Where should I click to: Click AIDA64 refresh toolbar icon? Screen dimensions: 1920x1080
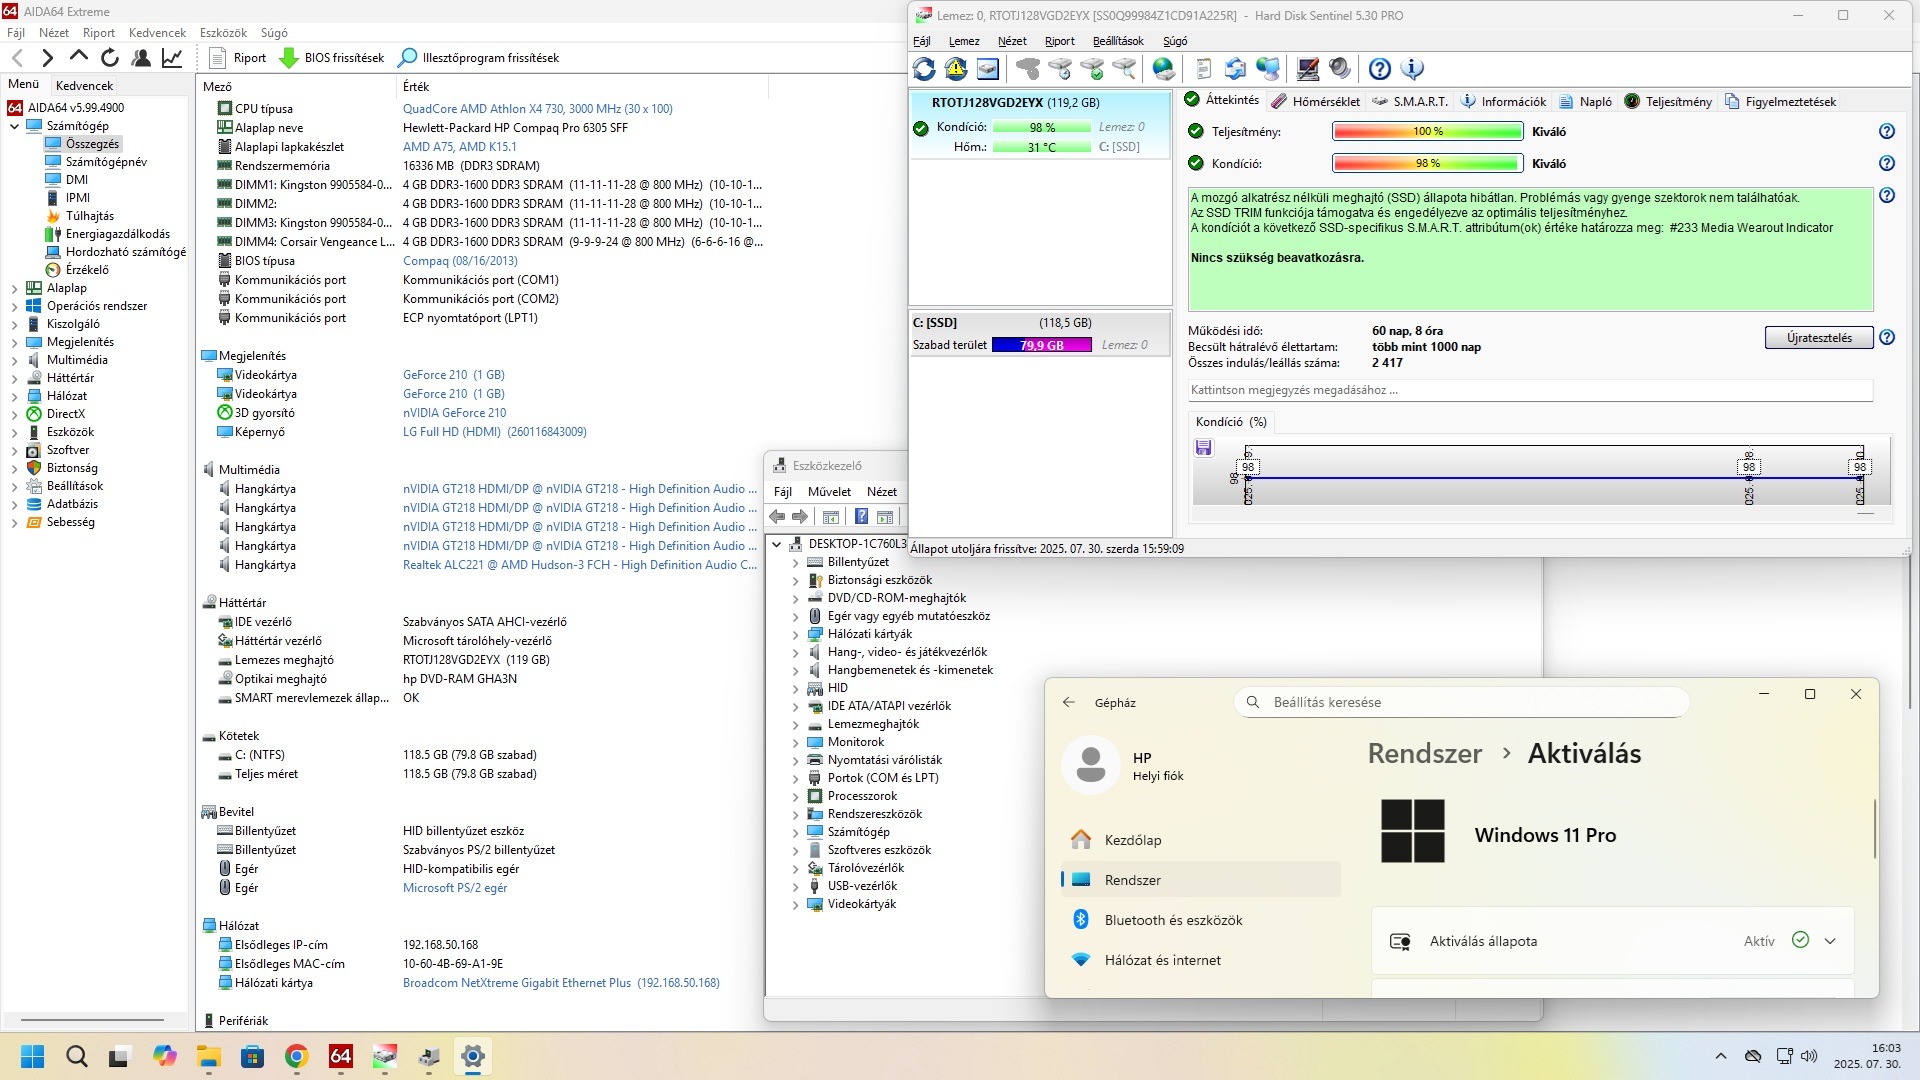110,58
